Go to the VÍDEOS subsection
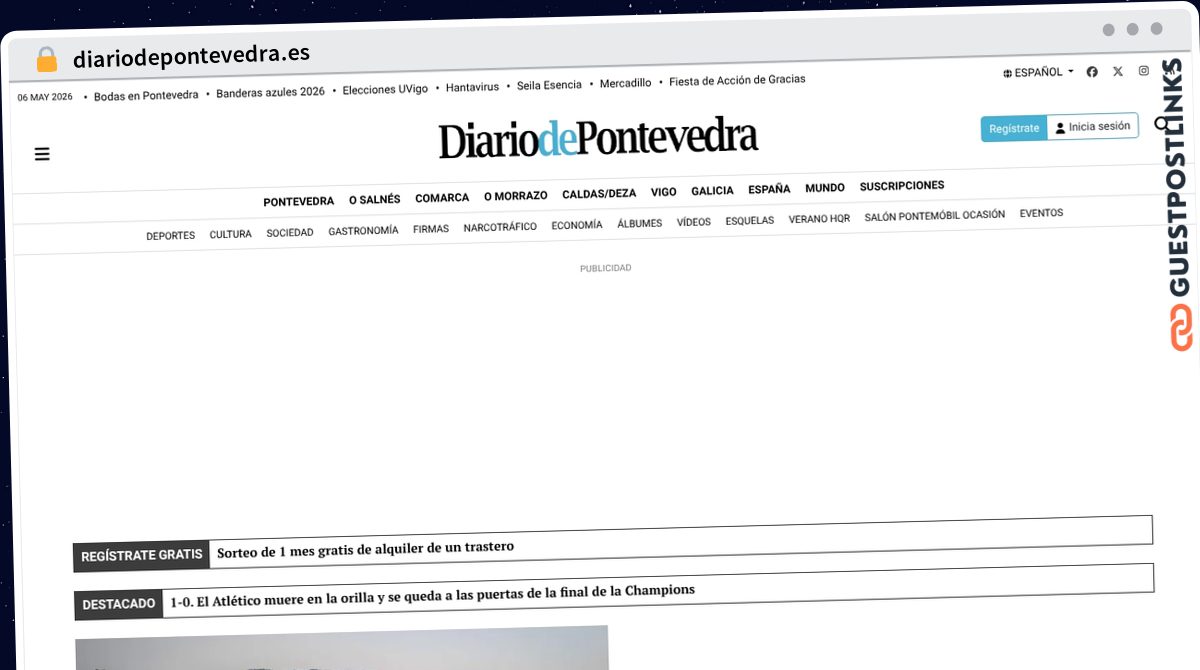Image resolution: width=1200 pixels, height=670 pixels. (693, 222)
